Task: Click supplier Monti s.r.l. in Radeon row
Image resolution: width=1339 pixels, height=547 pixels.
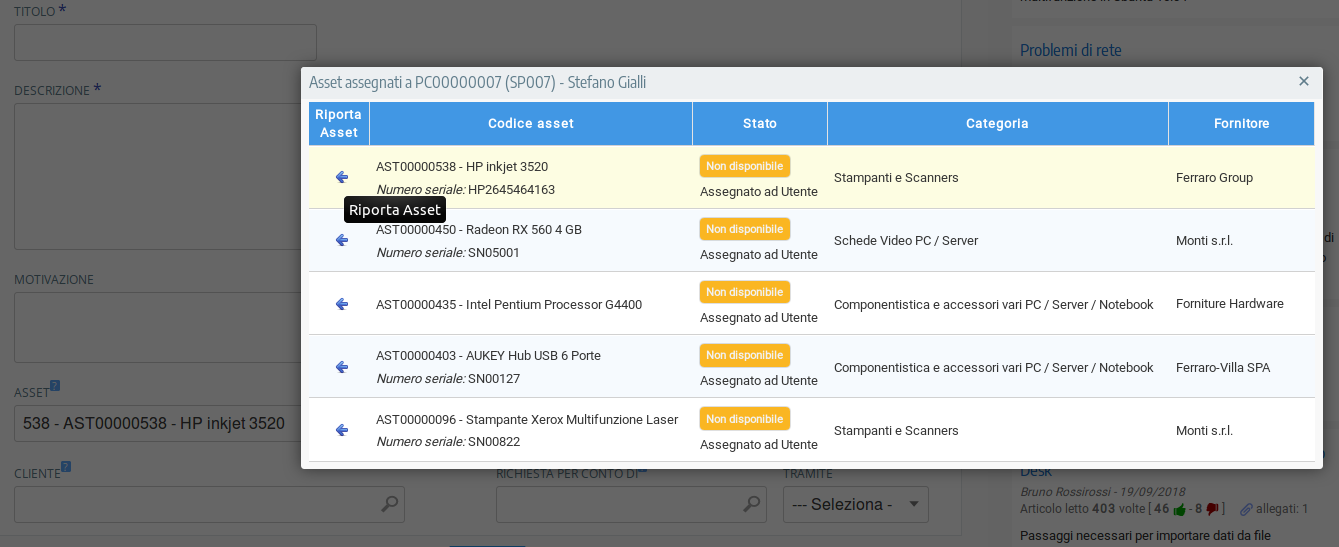Action: [1204, 241]
